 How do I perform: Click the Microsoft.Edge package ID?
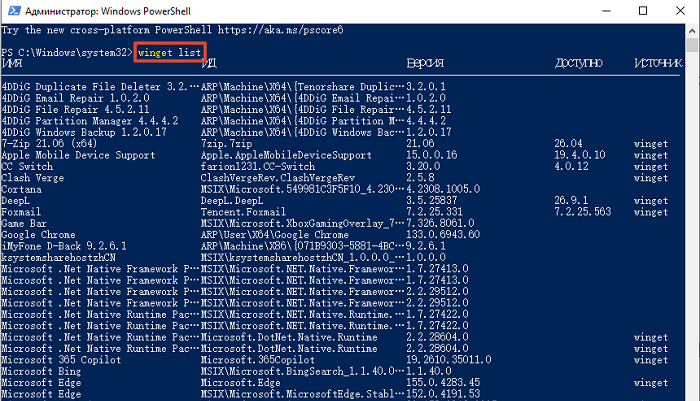(241, 383)
